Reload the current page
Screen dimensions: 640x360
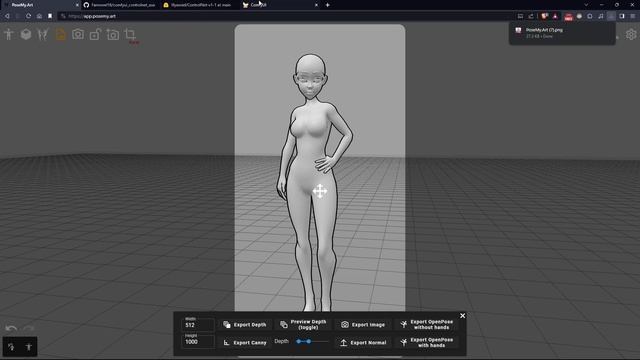click(x=28, y=16)
